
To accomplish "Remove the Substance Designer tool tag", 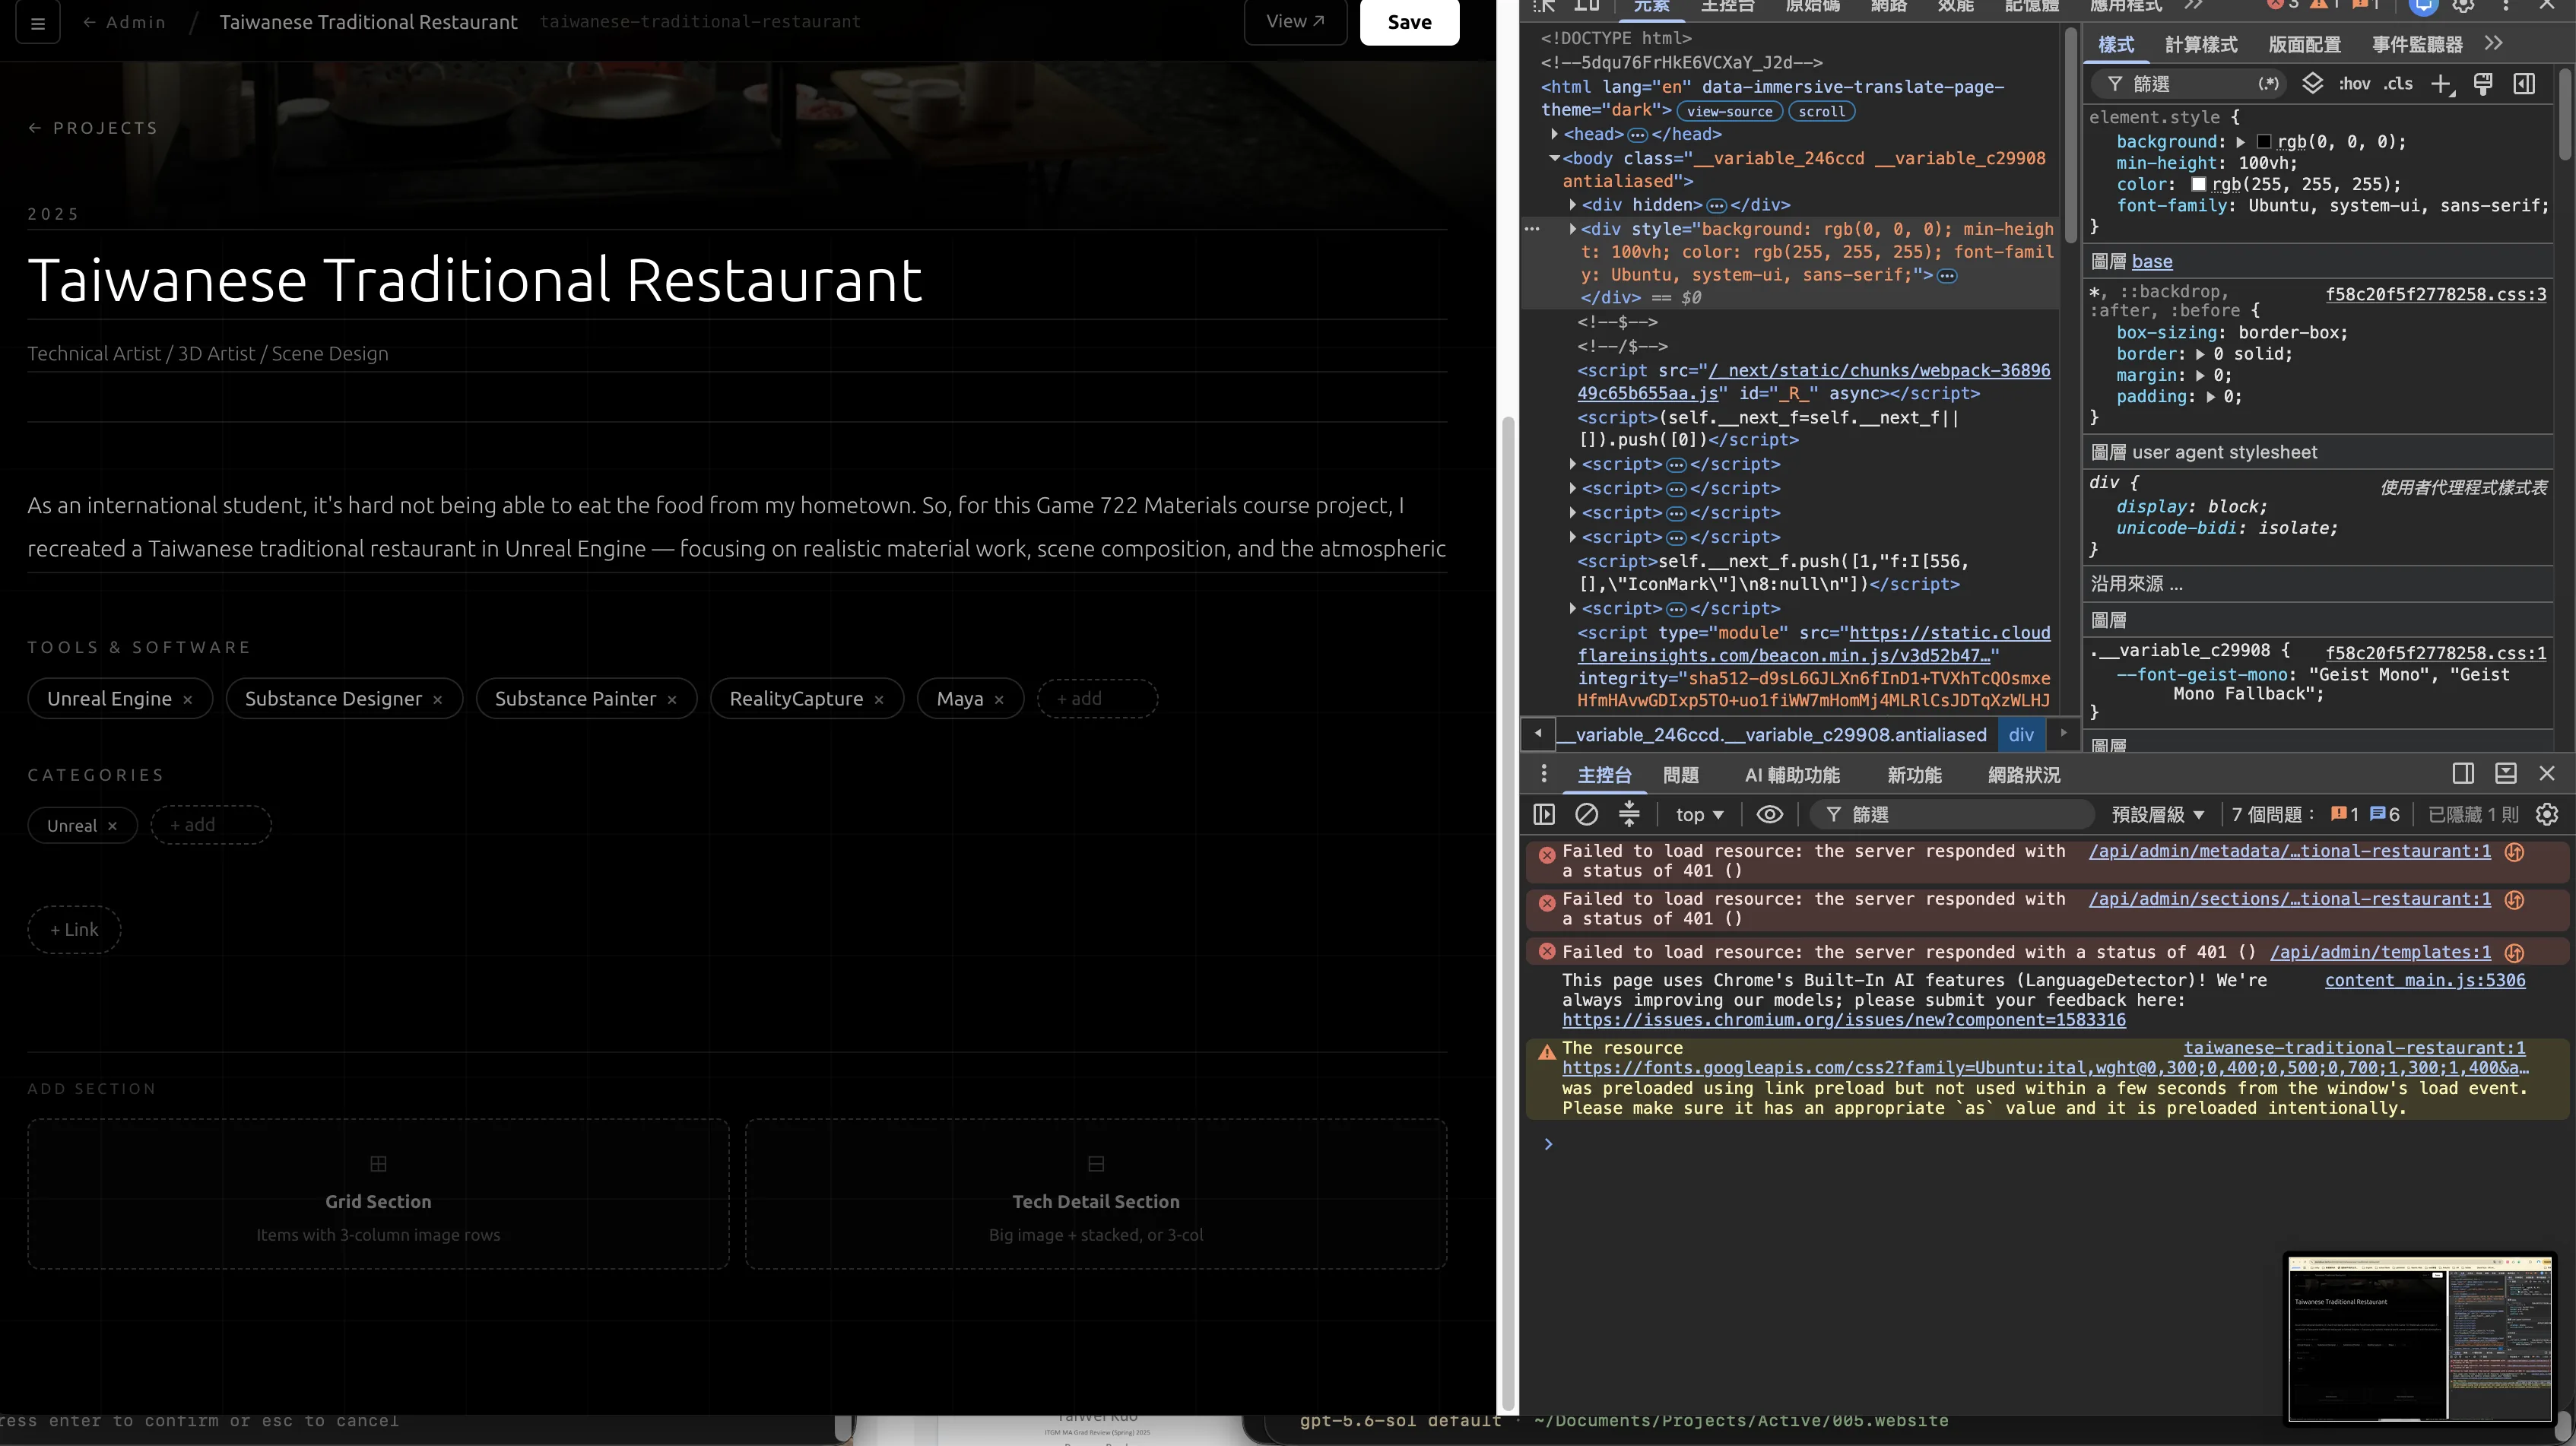I will (x=437, y=700).
